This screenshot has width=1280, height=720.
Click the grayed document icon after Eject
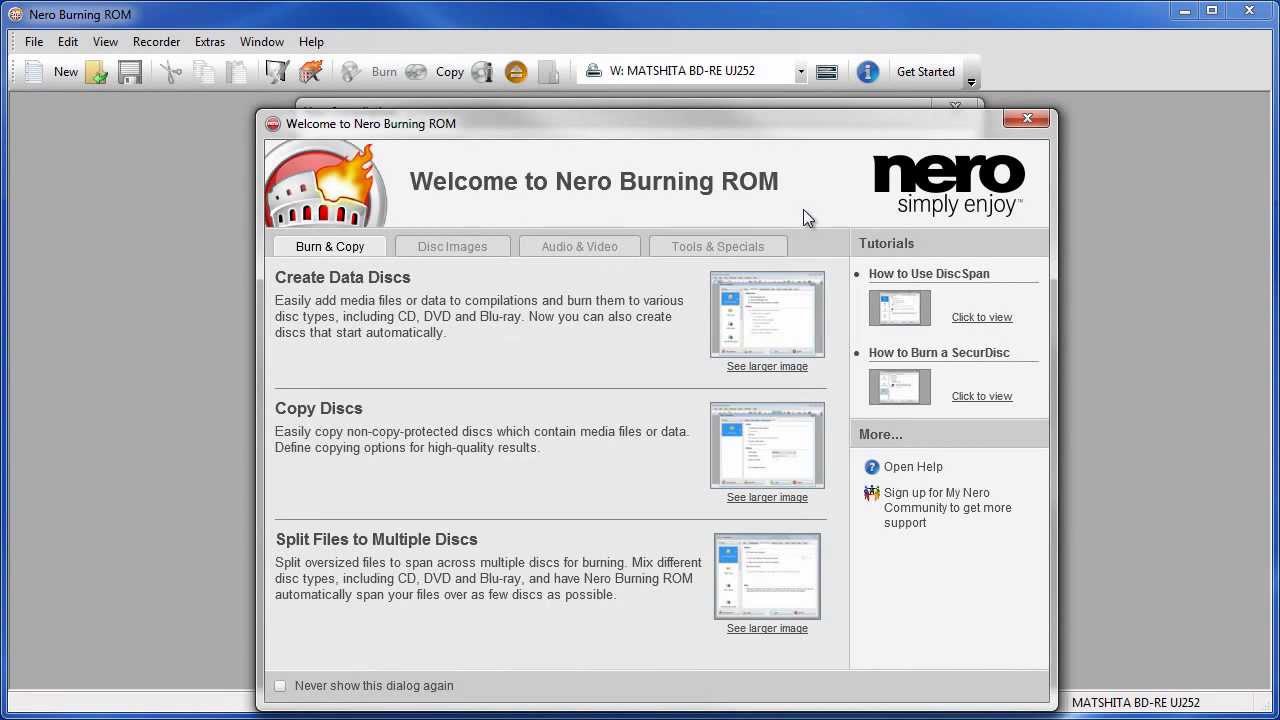point(548,72)
